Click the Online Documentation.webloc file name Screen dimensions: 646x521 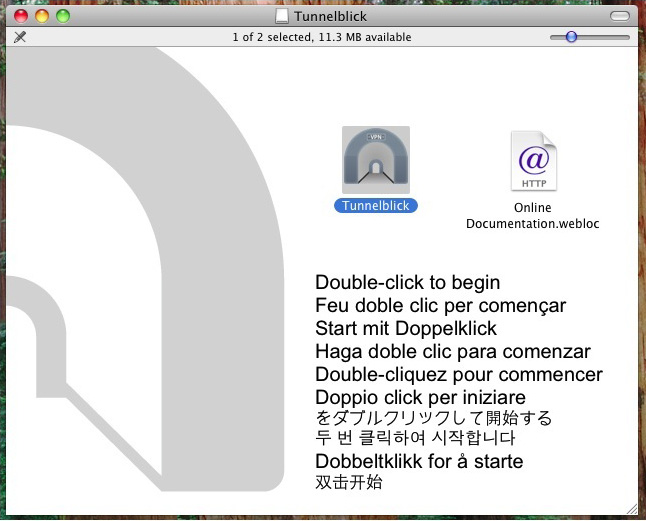pyautogui.click(x=532, y=215)
